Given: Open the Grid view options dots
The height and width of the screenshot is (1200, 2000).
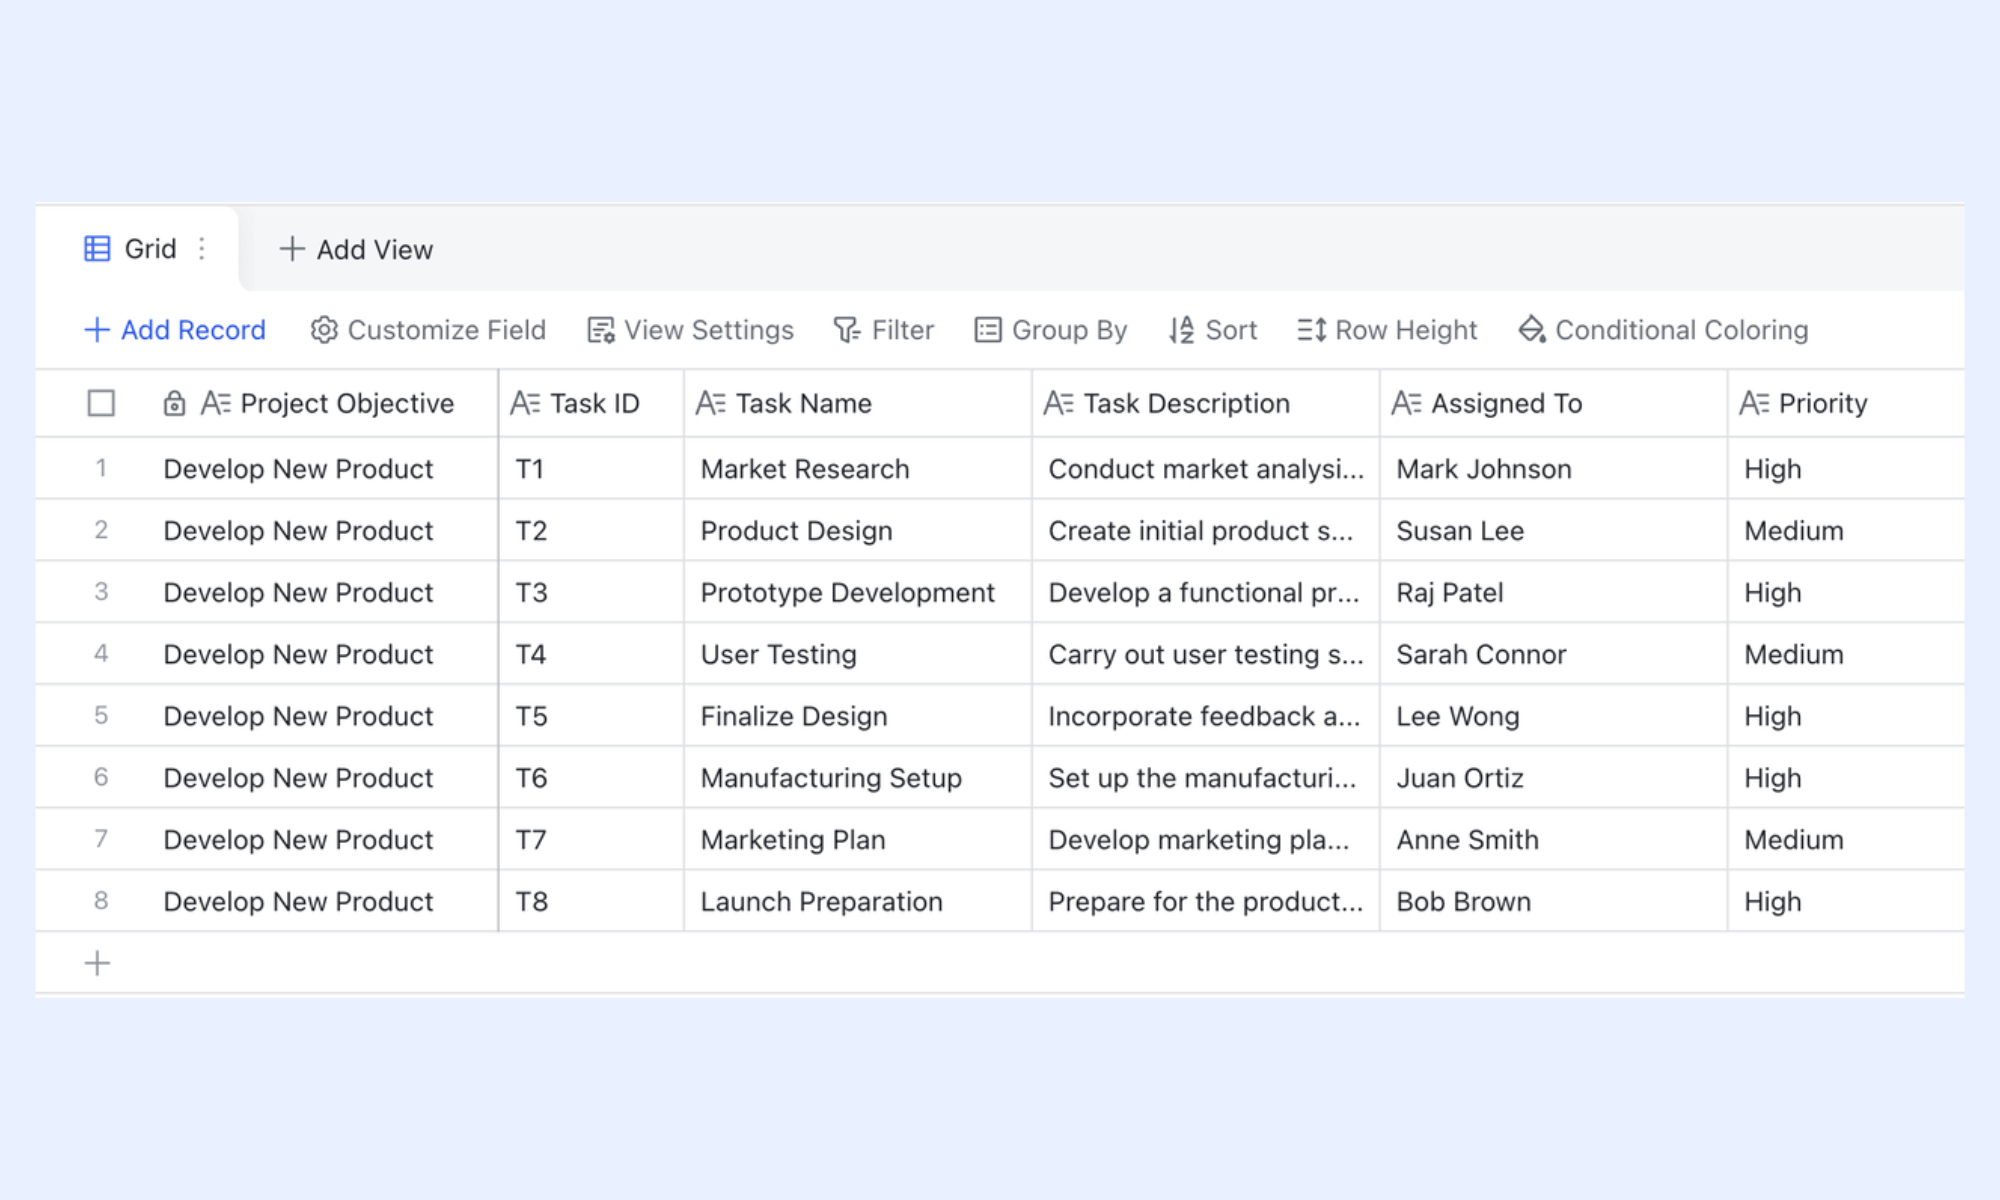Looking at the screenshot, I should [202, 248].
